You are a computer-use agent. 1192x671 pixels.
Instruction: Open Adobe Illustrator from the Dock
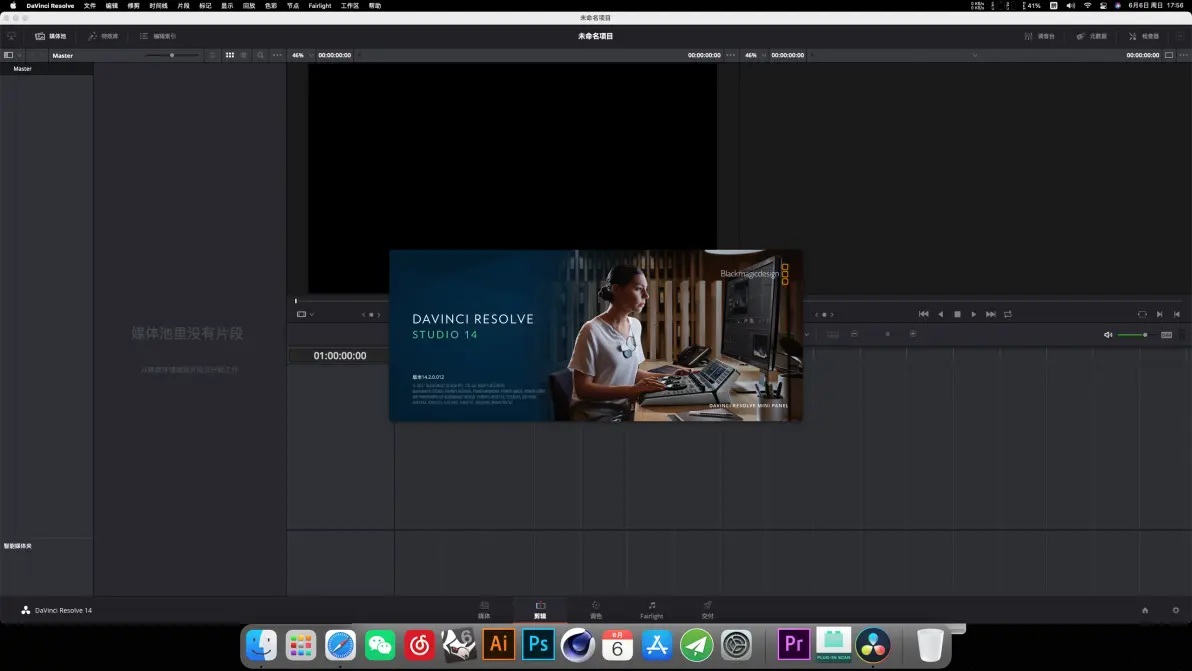pyautogui.click(x=499, y=644)
